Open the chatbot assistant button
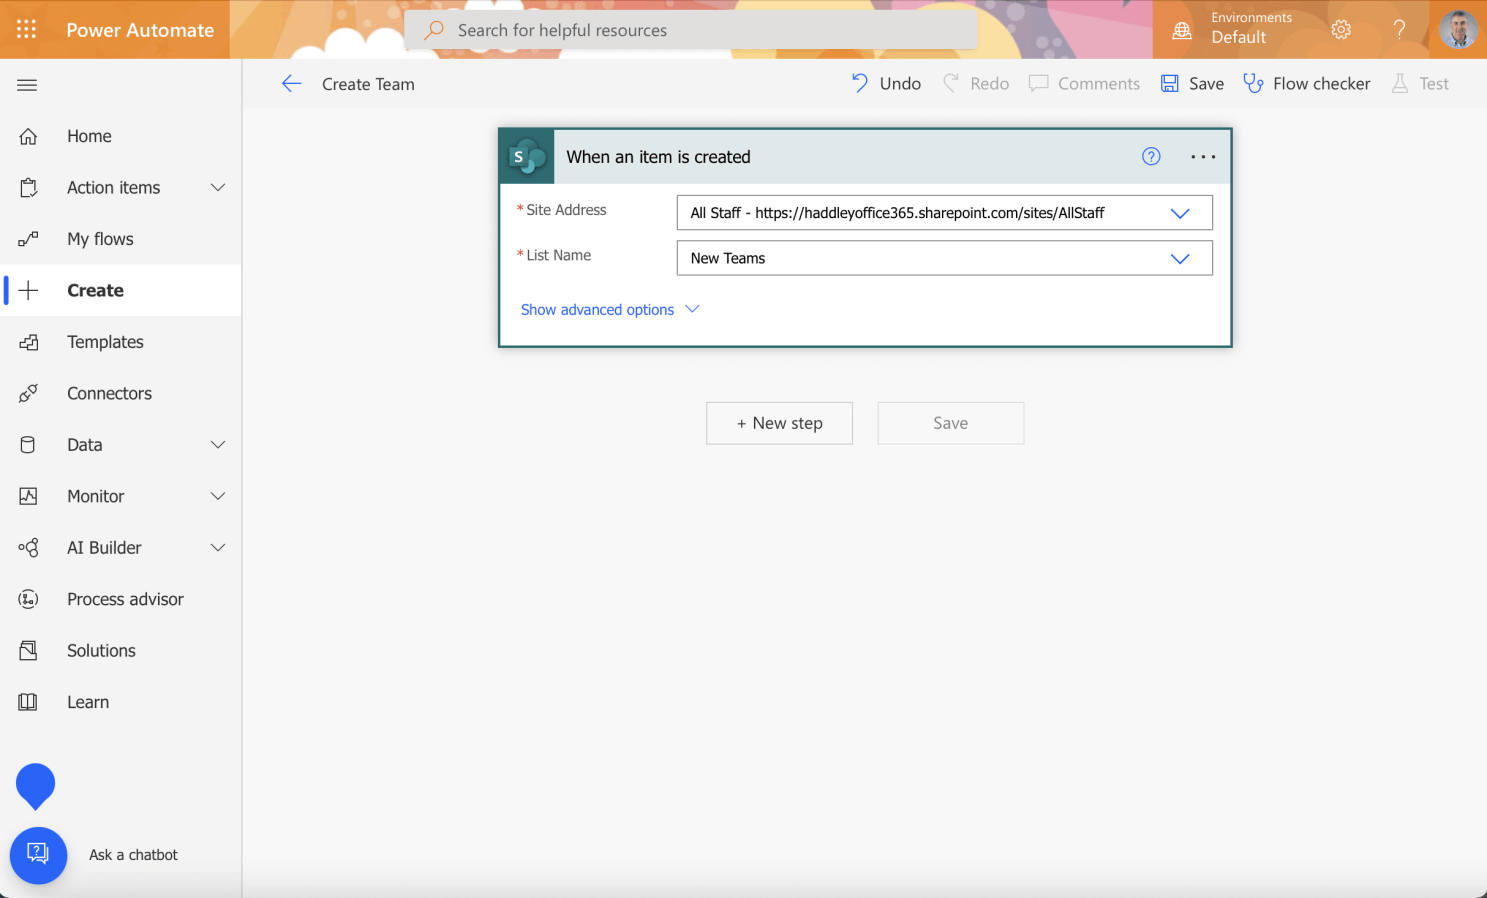 [38, 855]
